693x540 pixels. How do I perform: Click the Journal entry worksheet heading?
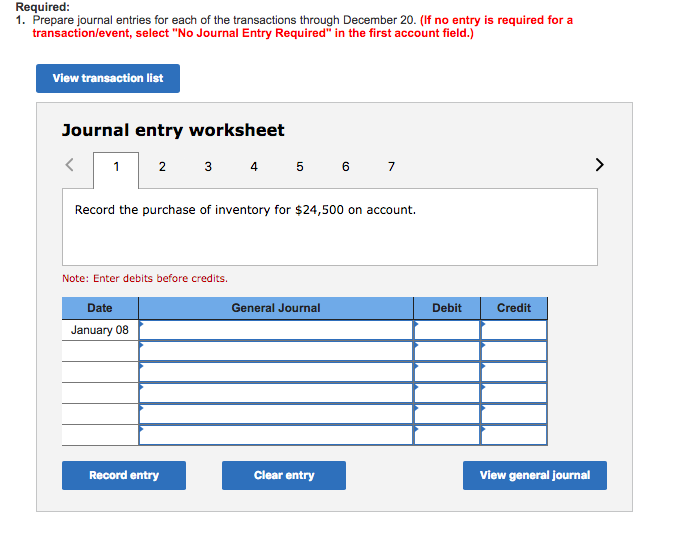[173, 130]
